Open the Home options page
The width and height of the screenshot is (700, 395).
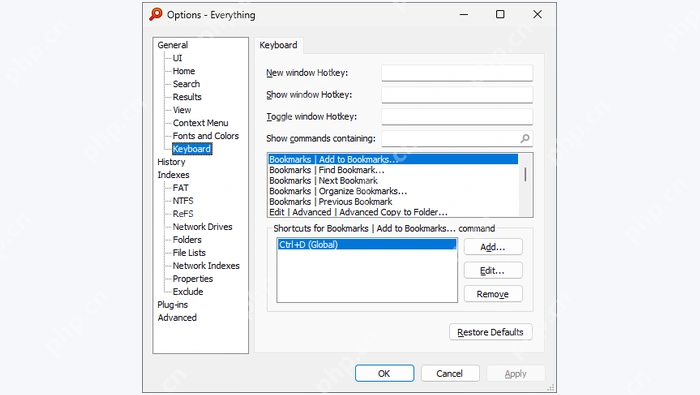[x=183, y=71]
